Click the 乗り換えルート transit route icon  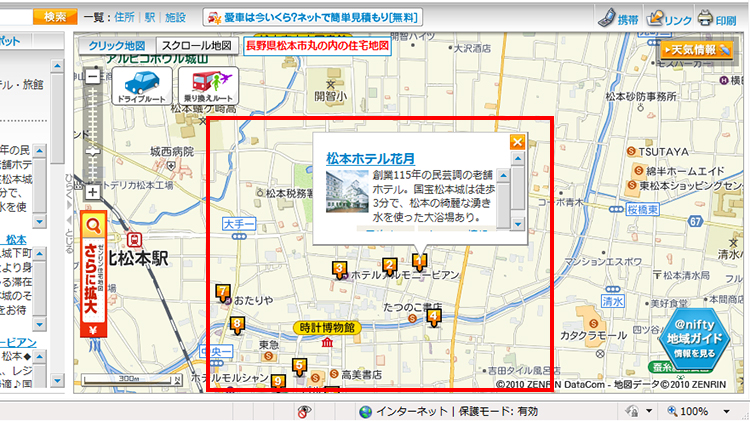pos(209,86)
